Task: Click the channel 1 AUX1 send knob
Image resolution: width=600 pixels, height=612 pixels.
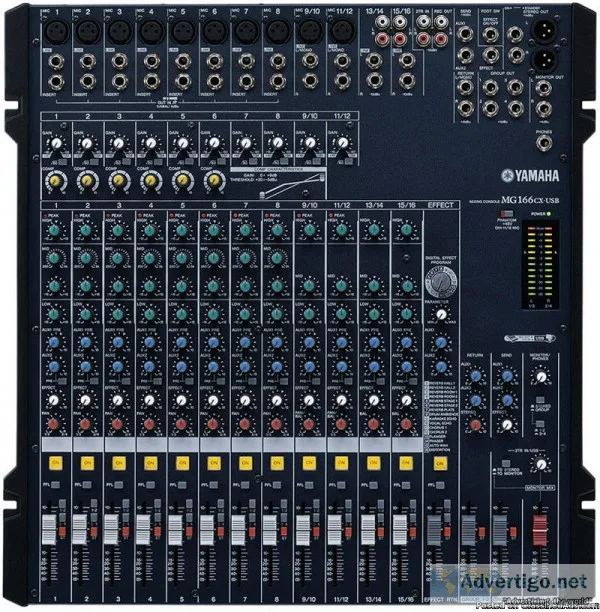Action: pyautogui.click(x=54, y=343)
